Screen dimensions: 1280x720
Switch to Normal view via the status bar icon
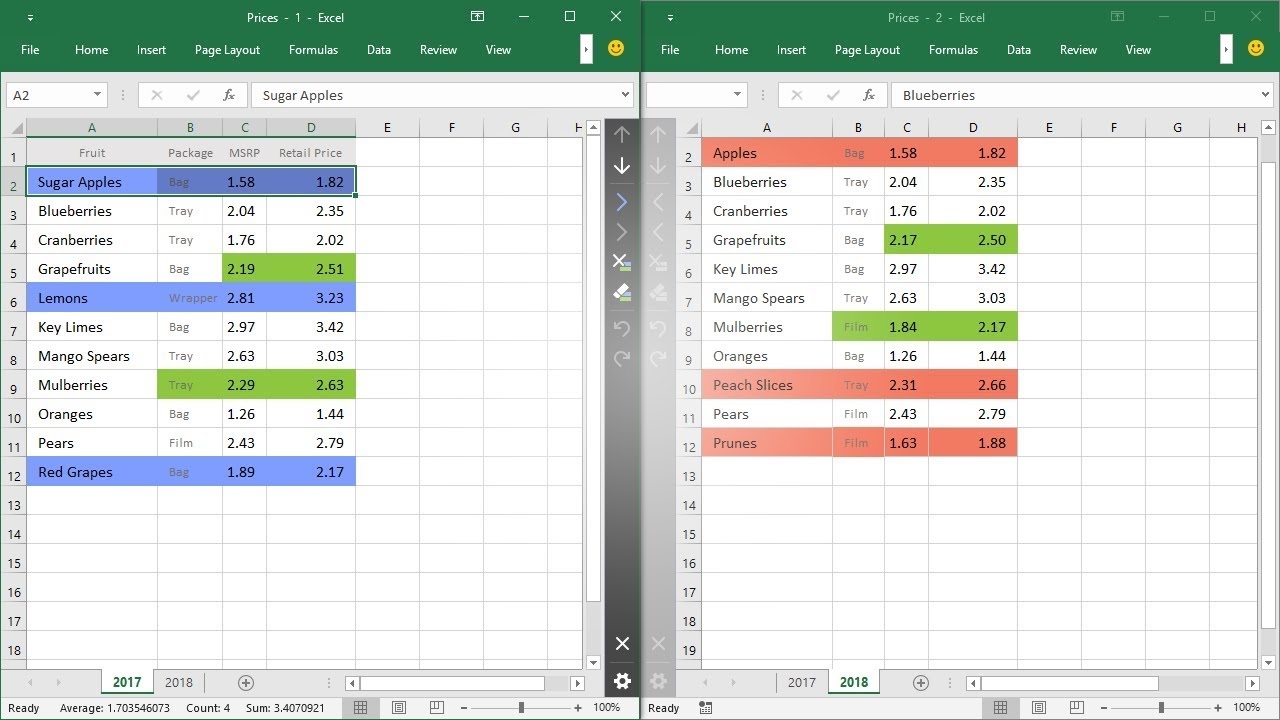(x=360, y=707)
